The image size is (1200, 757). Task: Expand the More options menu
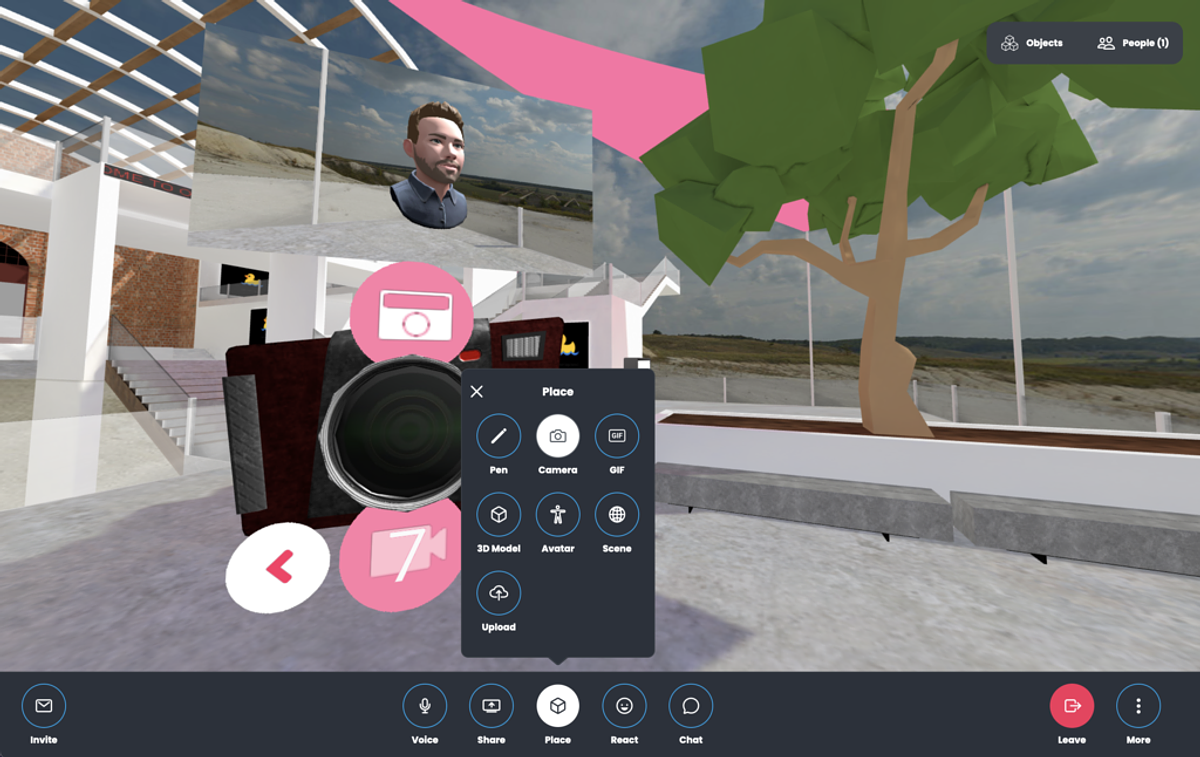(1138, 706)
